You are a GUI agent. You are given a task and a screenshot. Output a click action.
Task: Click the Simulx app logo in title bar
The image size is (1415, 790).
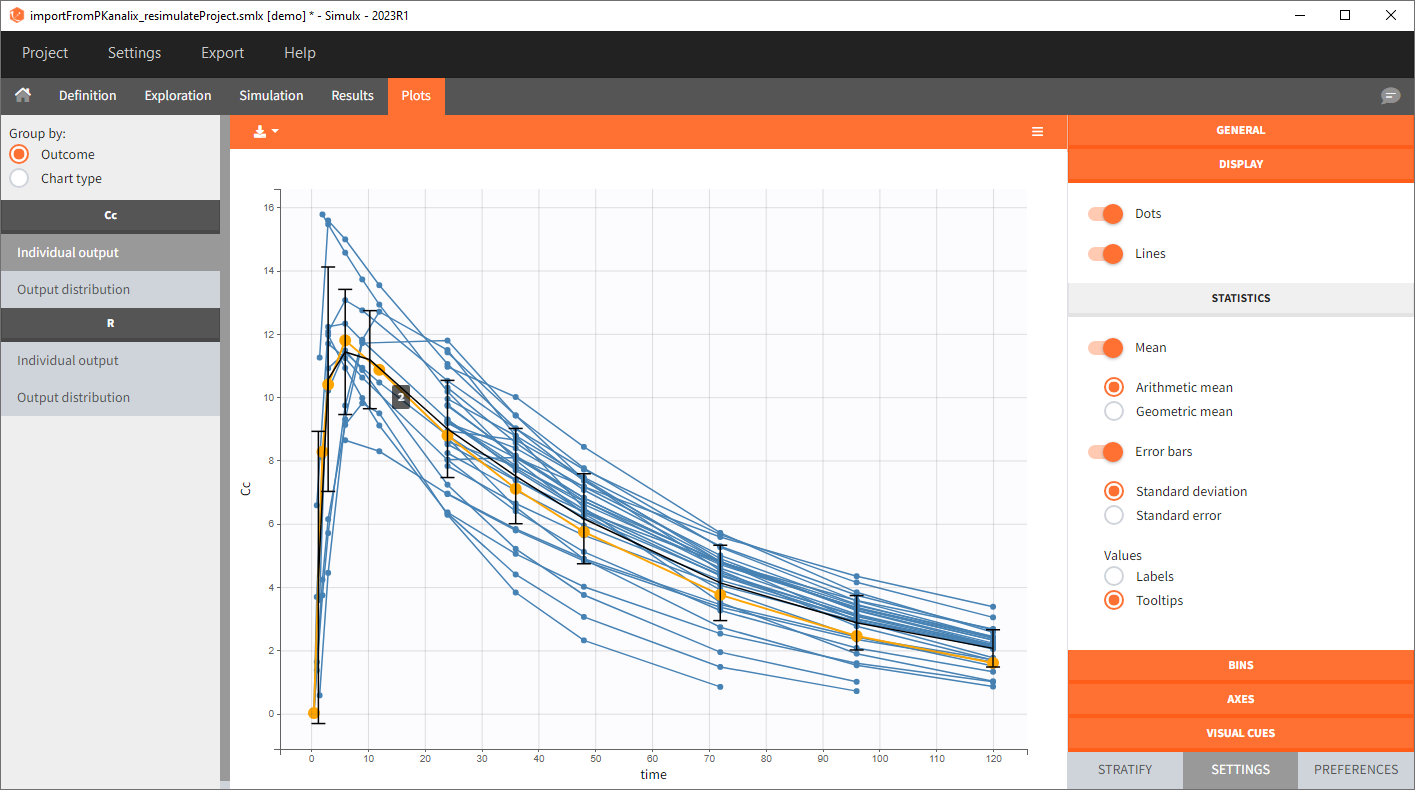pos(16,15)
